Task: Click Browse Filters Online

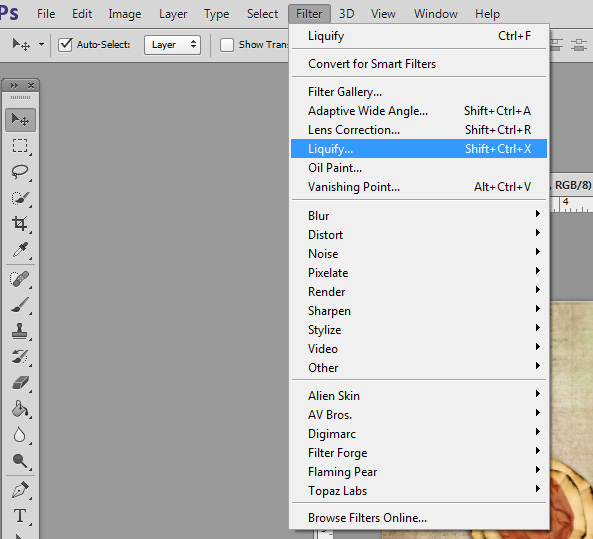Action: click(419, 517)
